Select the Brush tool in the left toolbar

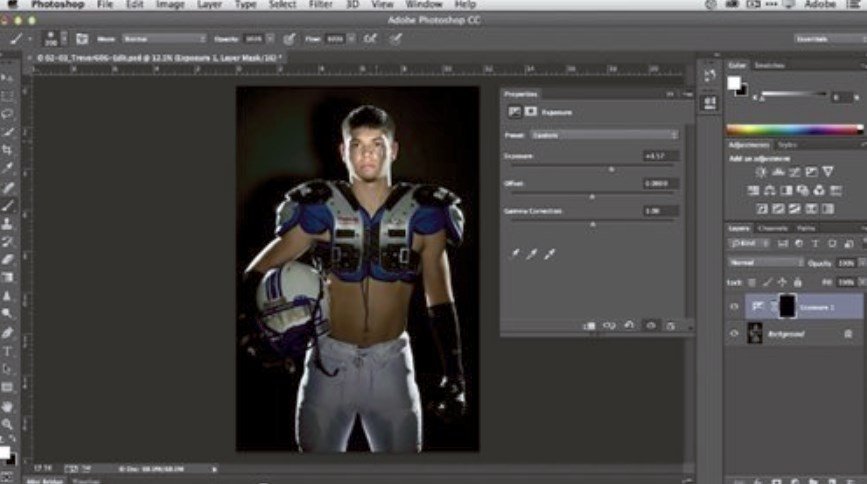(7, 205)
